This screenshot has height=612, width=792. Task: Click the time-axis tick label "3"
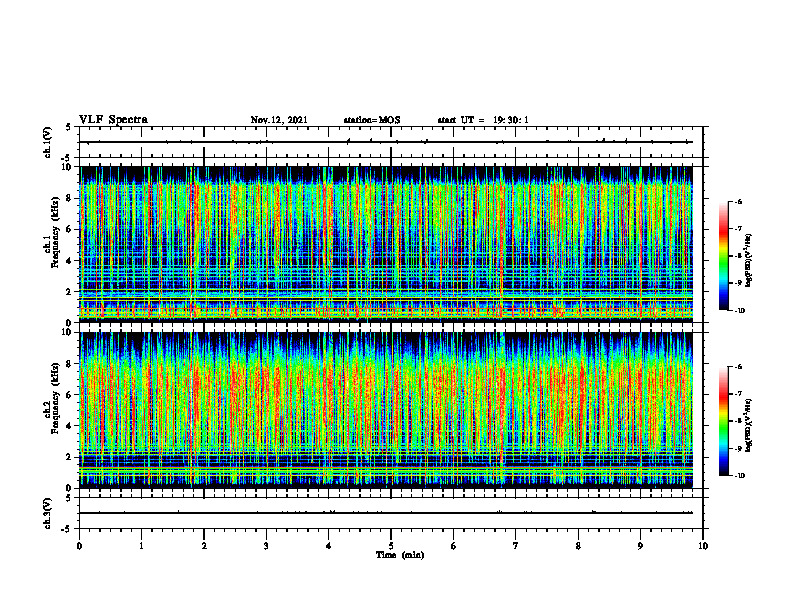pyautogui.click(x=266, y=546)
